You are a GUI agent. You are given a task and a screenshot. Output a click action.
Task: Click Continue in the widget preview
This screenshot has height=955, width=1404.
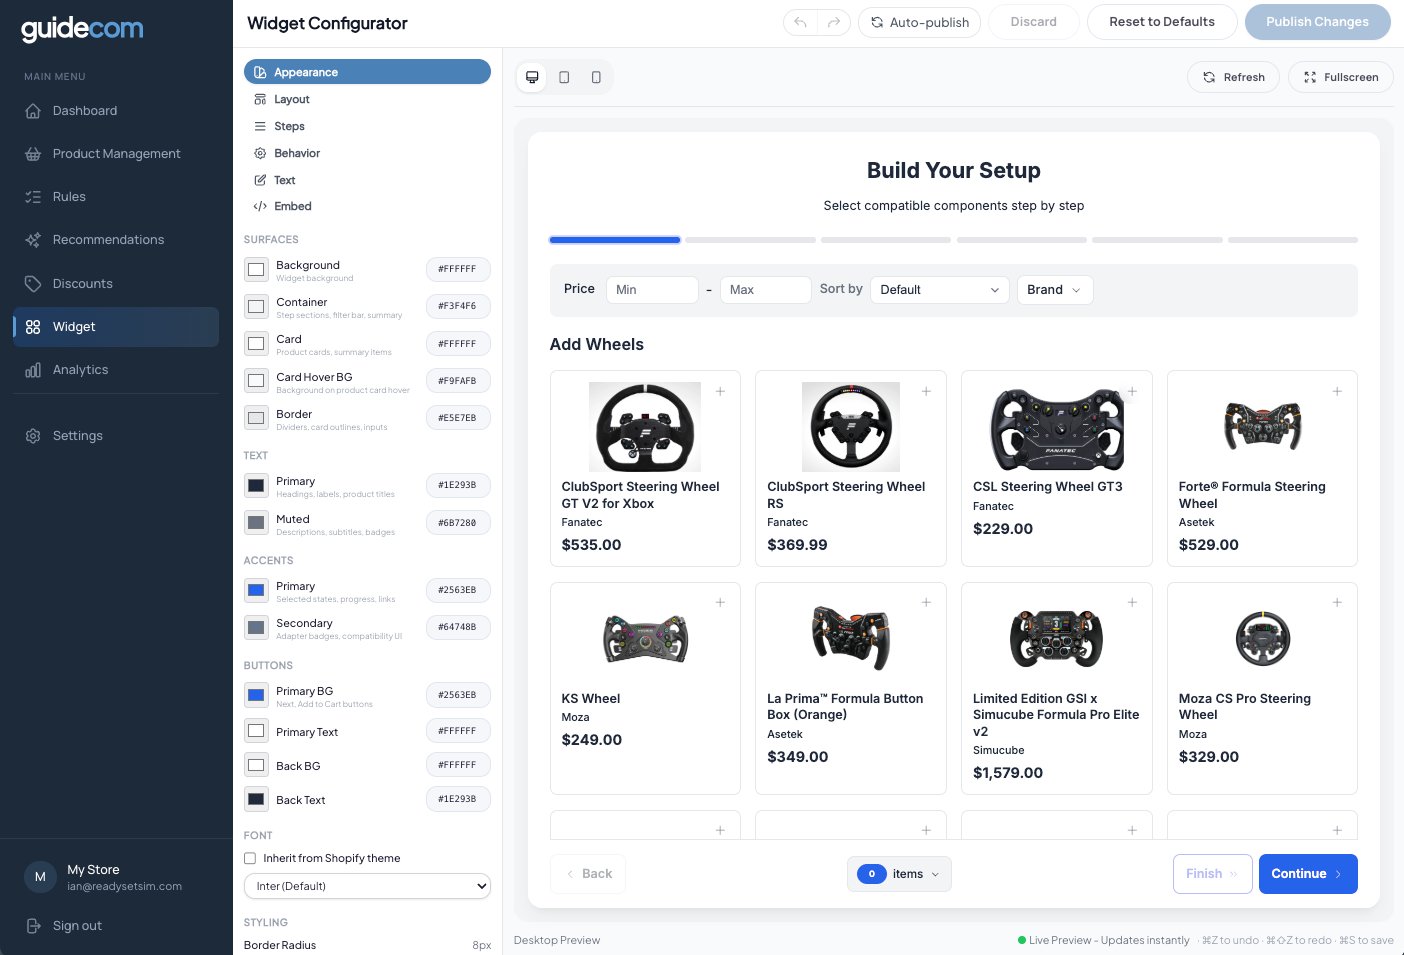(1307, 873)
